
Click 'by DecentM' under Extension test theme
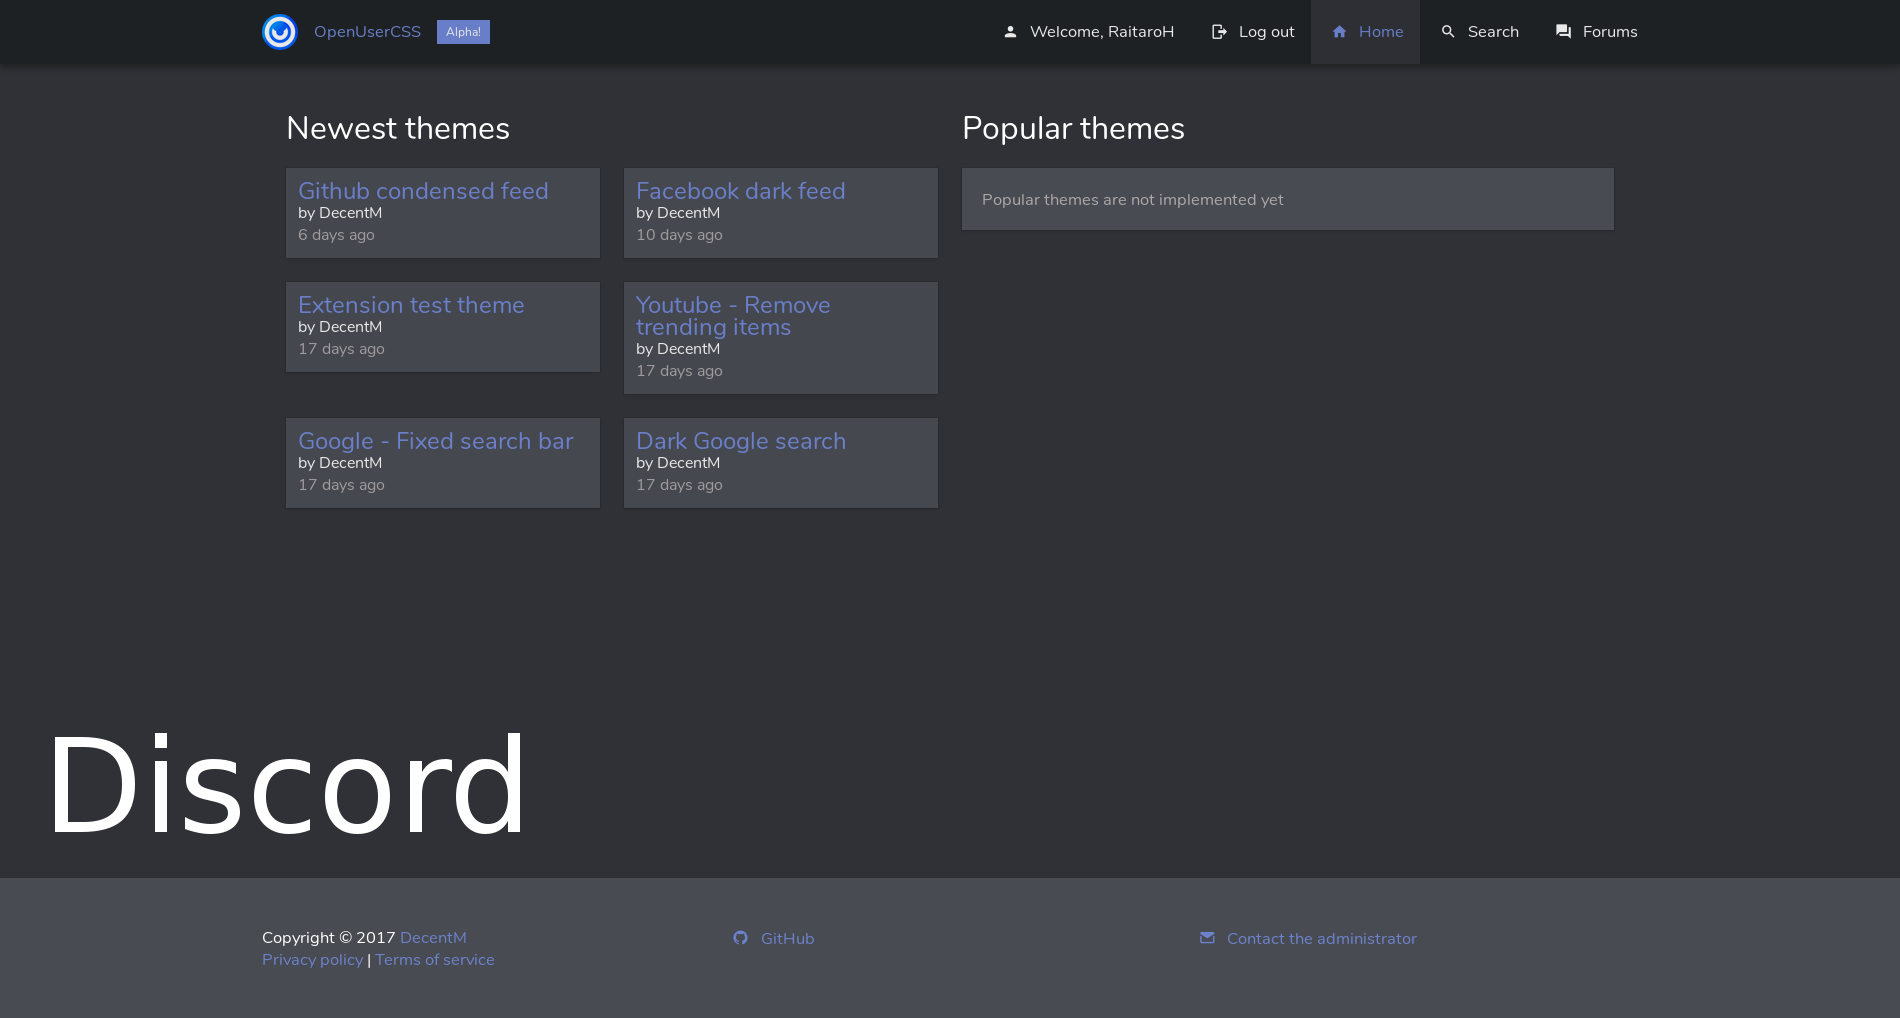[340, 327]
